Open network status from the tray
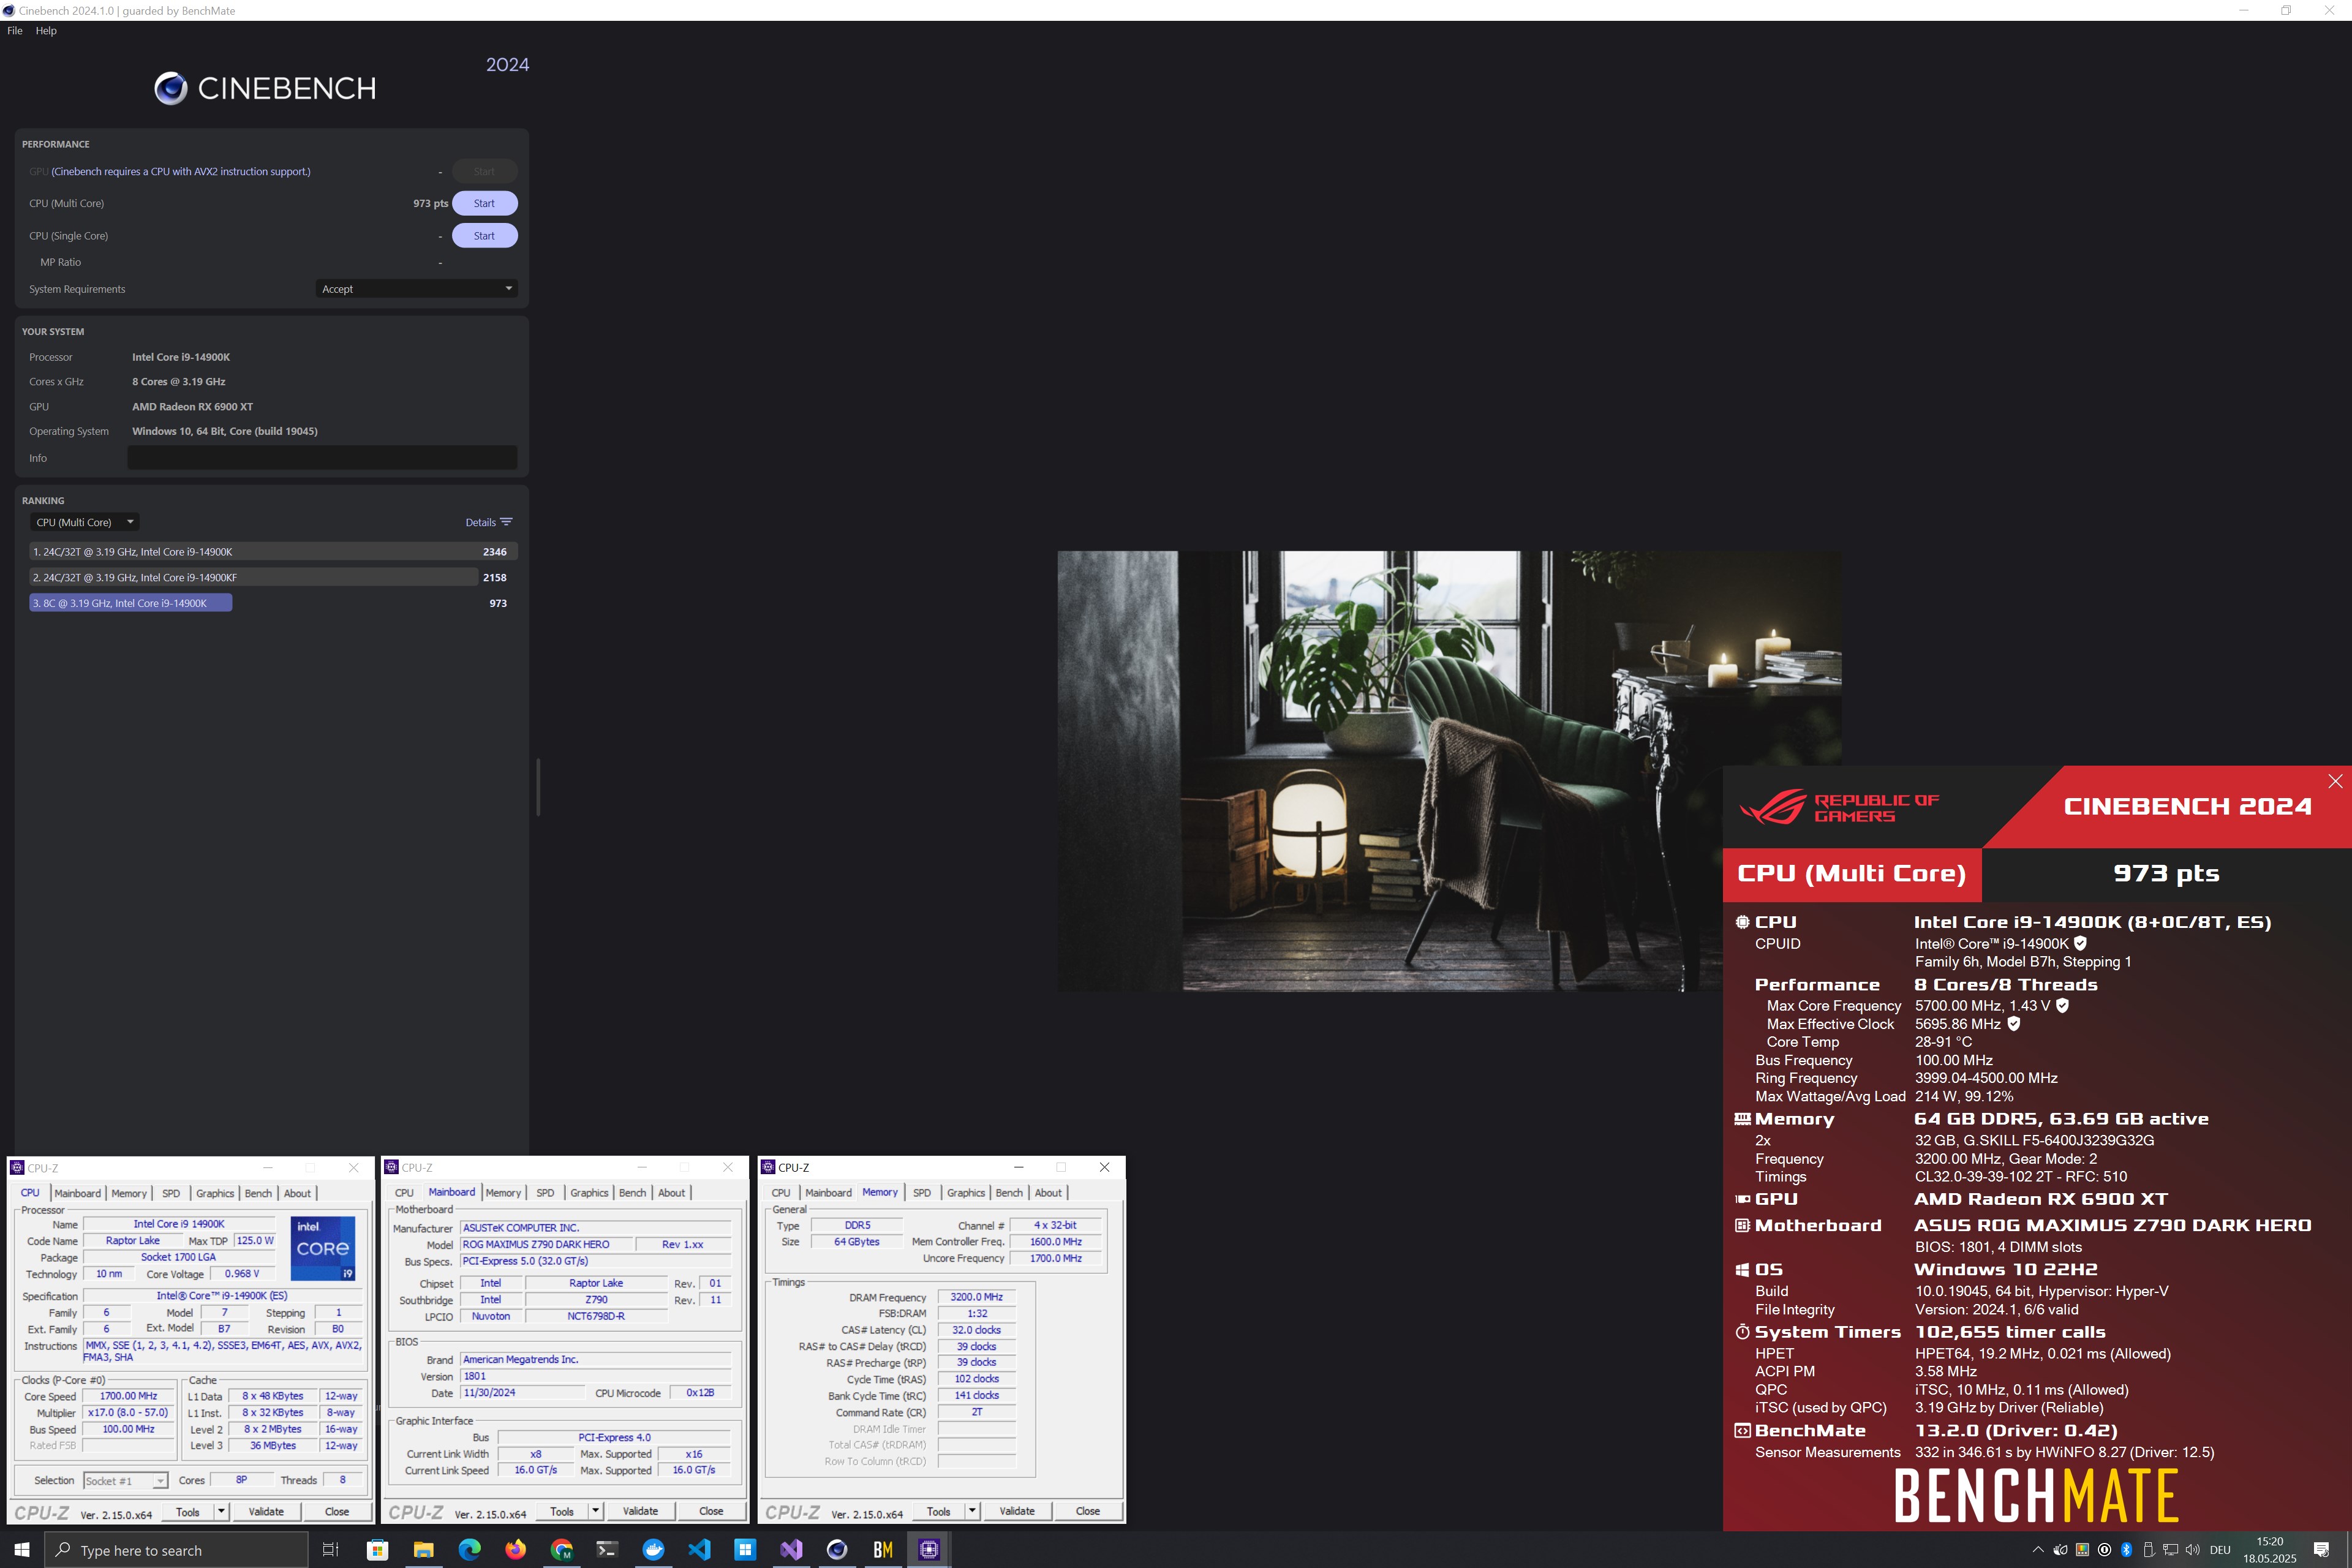Screen dimensions: 2352x1568 point(2170,1550)
